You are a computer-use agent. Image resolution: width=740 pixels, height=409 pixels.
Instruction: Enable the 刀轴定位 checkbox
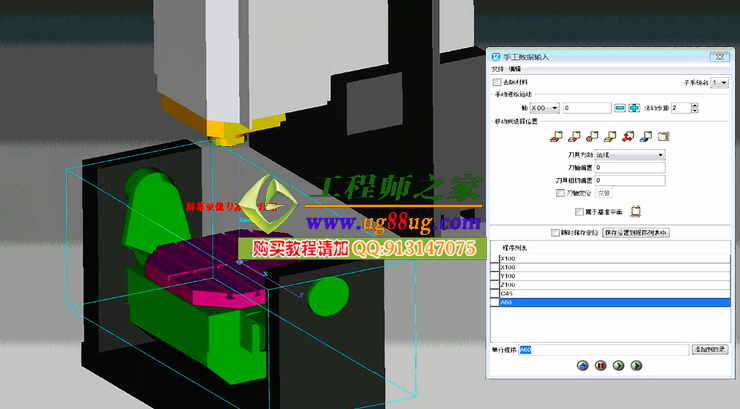[560, 193]
